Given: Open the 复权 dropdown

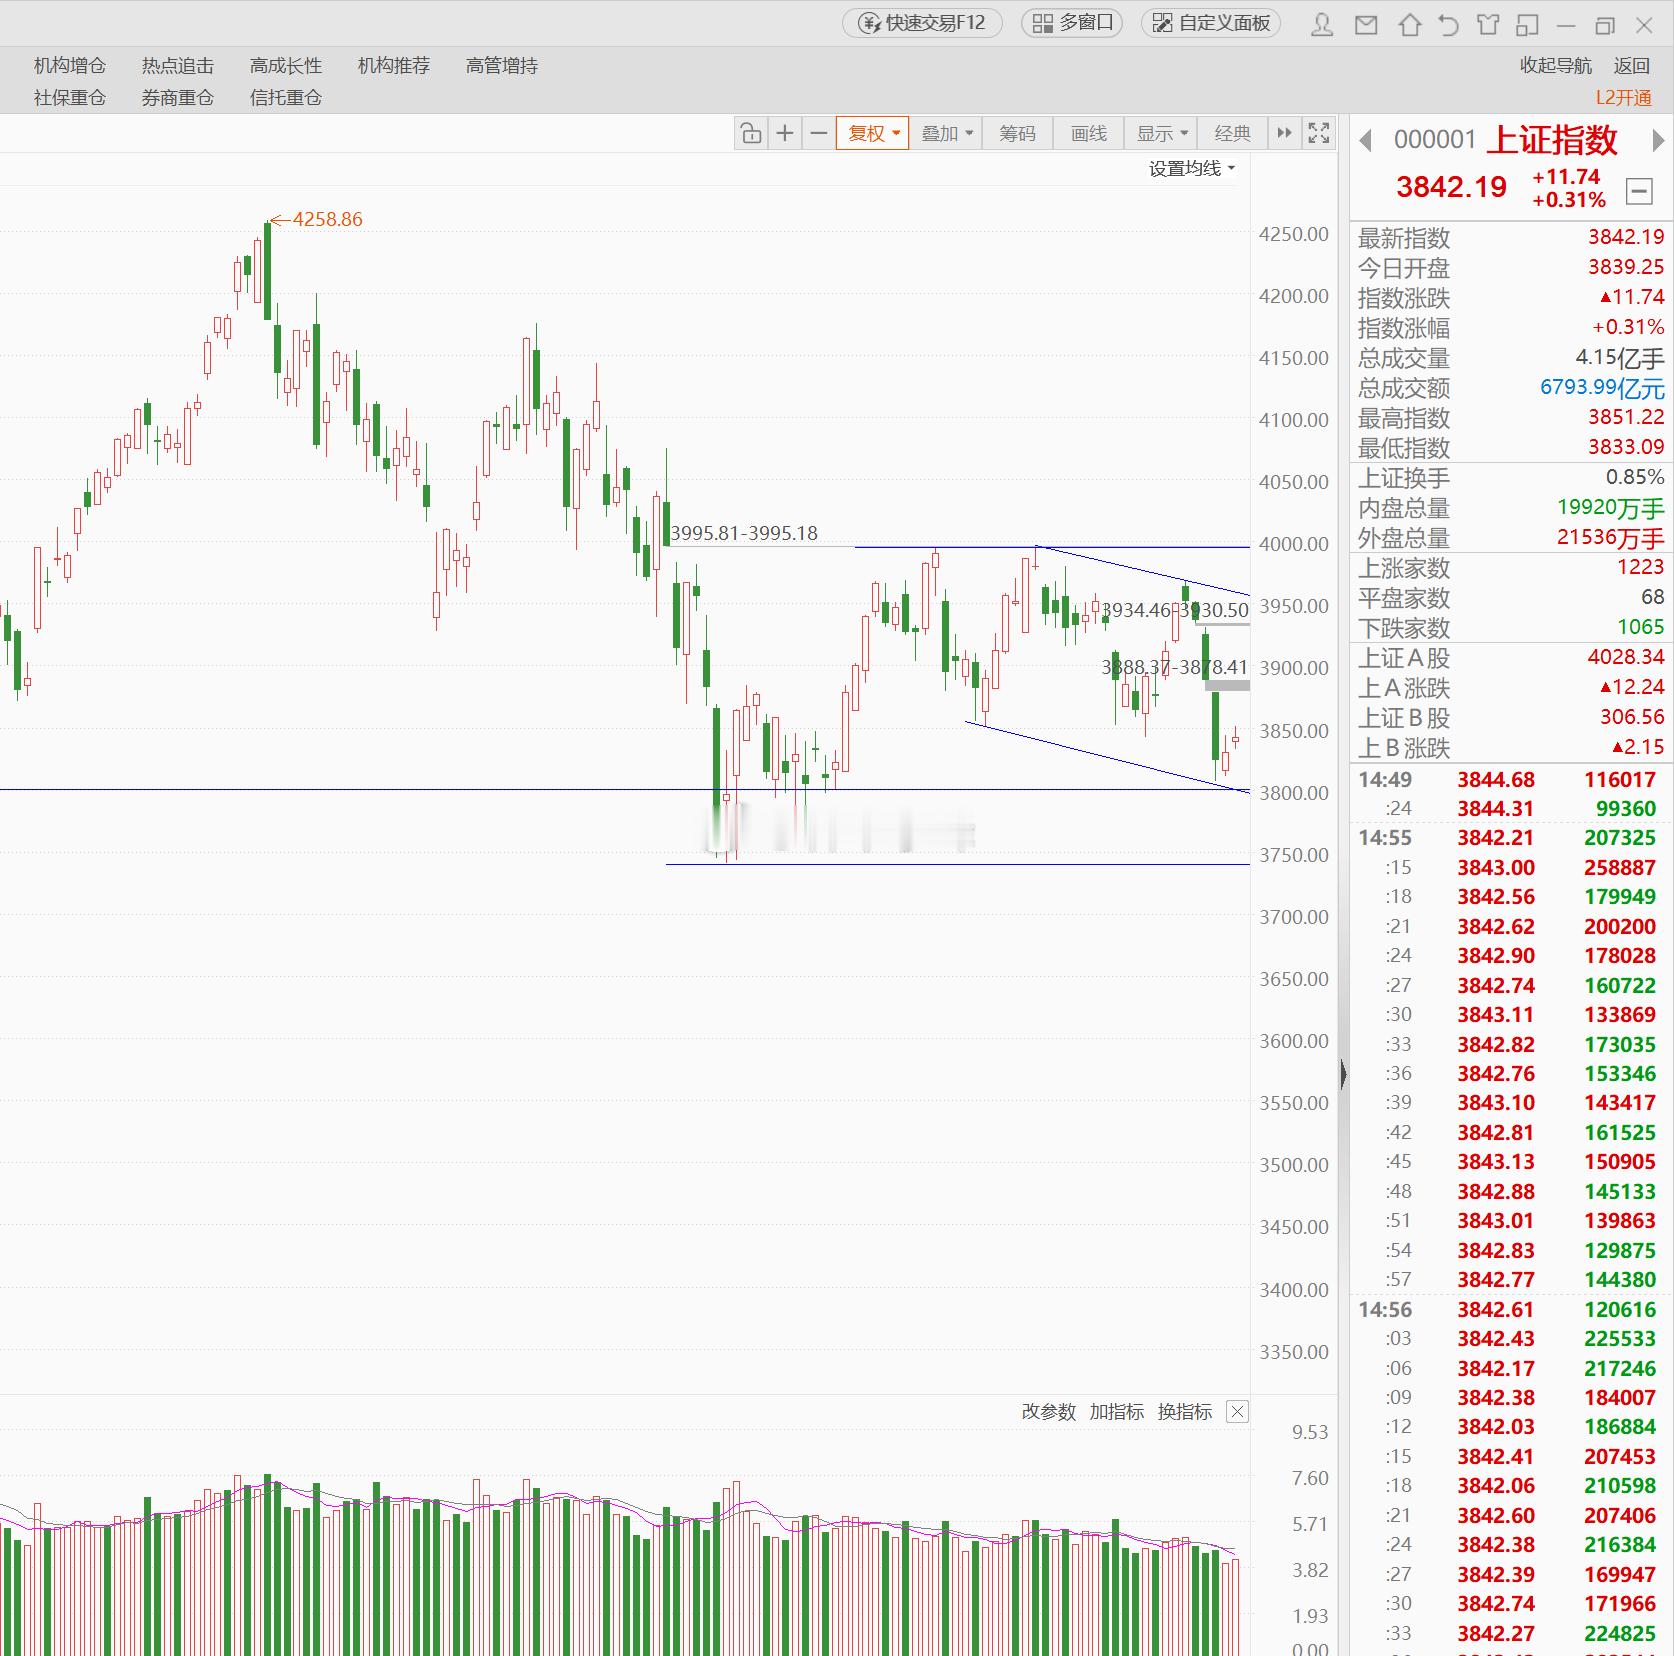Looking at the screenshot, I should pos(872,133).
